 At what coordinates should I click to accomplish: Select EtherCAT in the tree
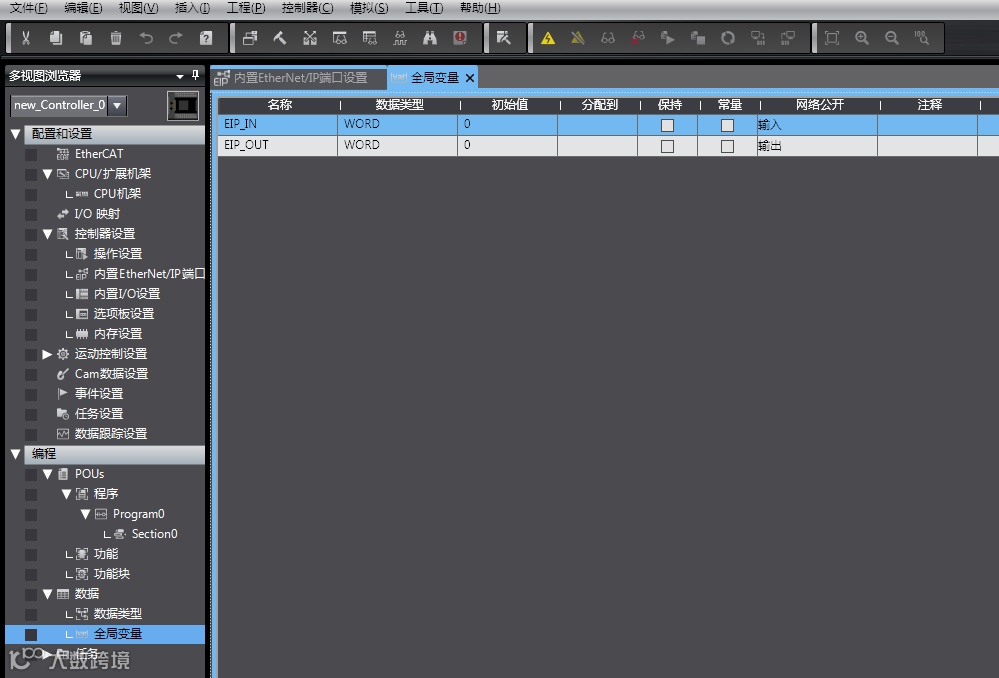pos(99,154)
